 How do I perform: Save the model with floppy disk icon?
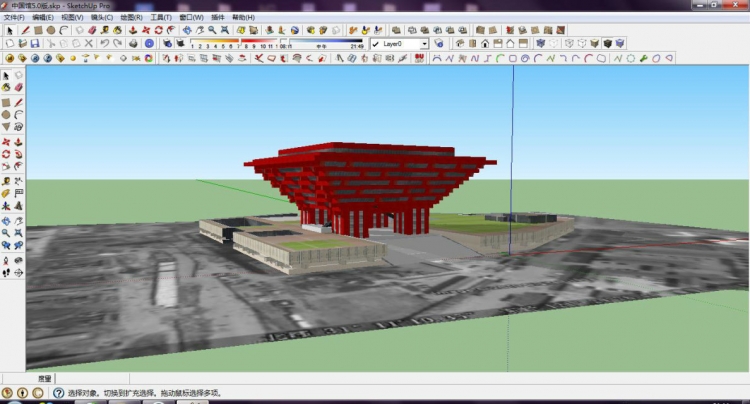click(x=35, y=44)
